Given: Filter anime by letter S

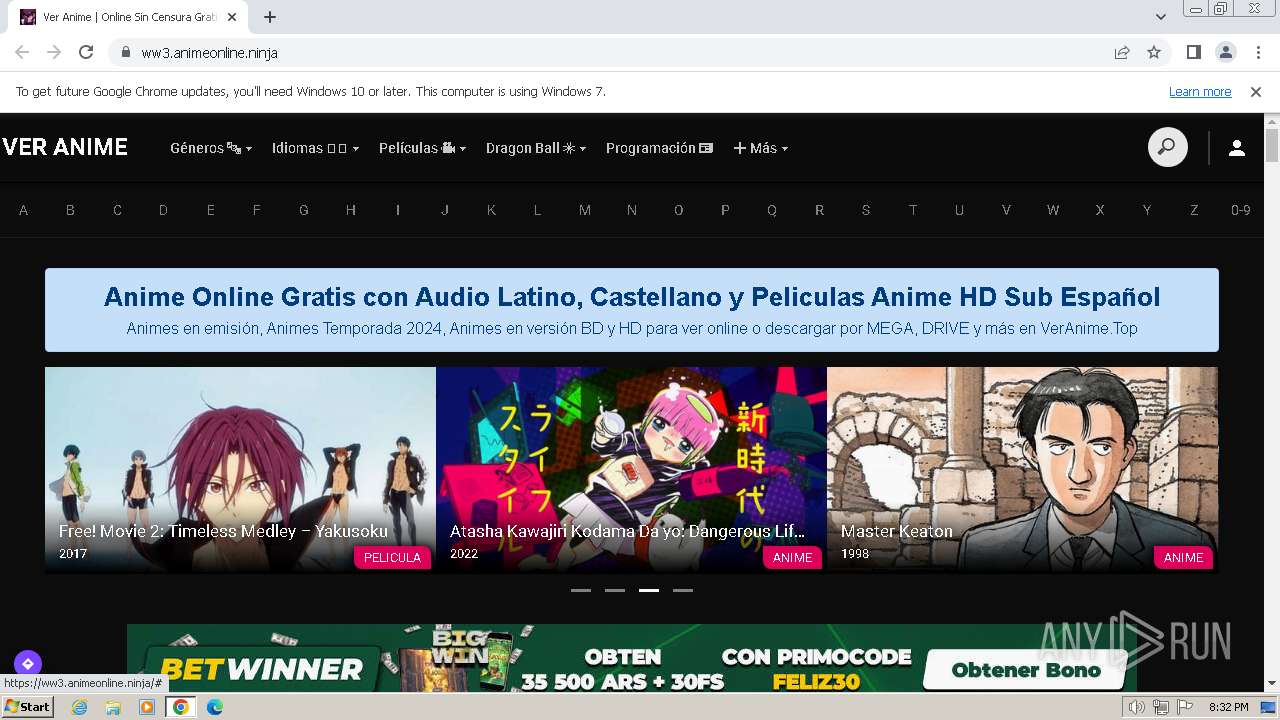Looking at the screenshot, I should (x=866, y=210).
